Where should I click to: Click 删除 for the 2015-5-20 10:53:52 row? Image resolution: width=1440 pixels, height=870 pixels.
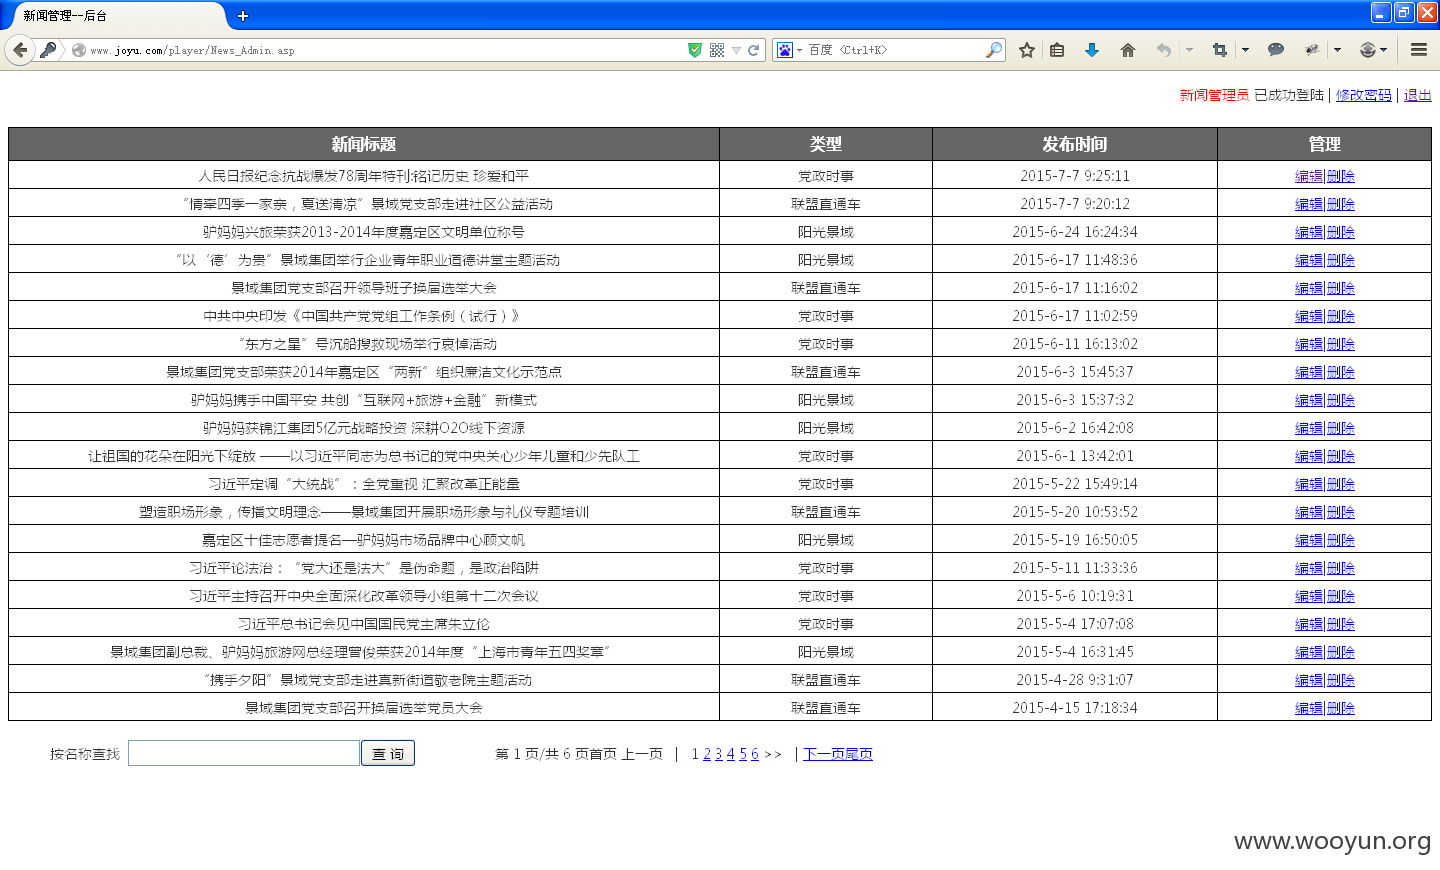pyautogui.click(x=1341, y=512)
